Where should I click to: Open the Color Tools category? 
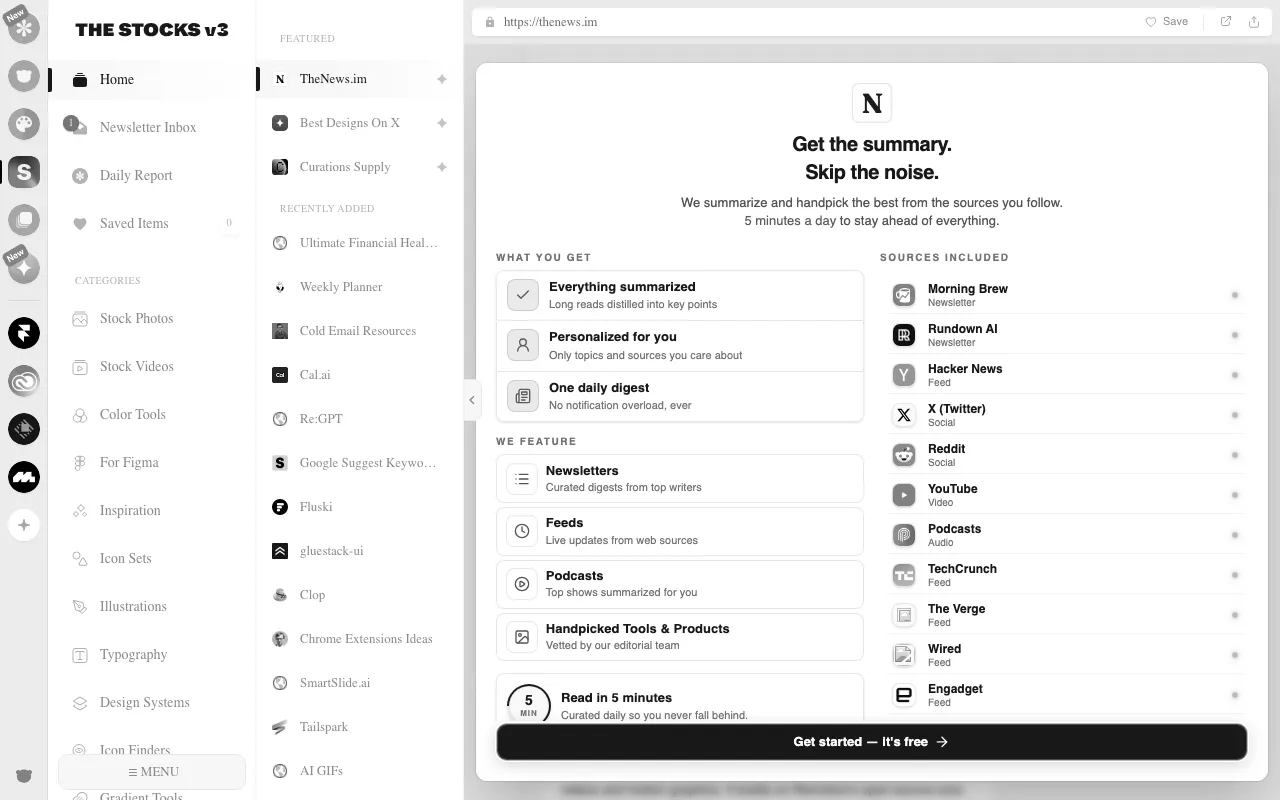[152, 414]
